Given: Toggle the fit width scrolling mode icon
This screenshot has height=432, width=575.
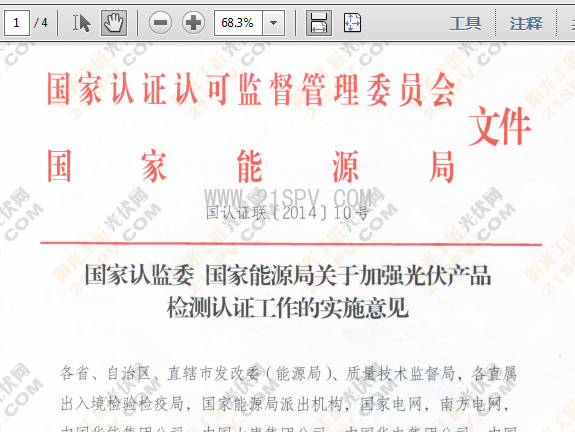Looking at the screenshot, I should click(x=319, y=23).
